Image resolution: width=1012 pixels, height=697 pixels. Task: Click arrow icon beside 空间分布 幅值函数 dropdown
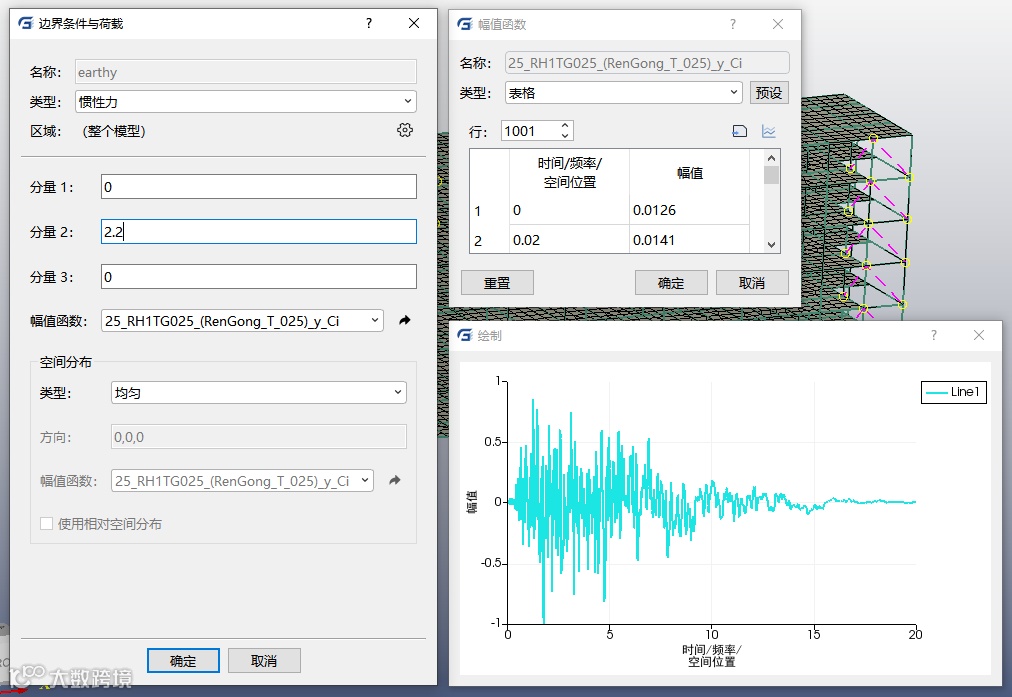click(395, 480)
